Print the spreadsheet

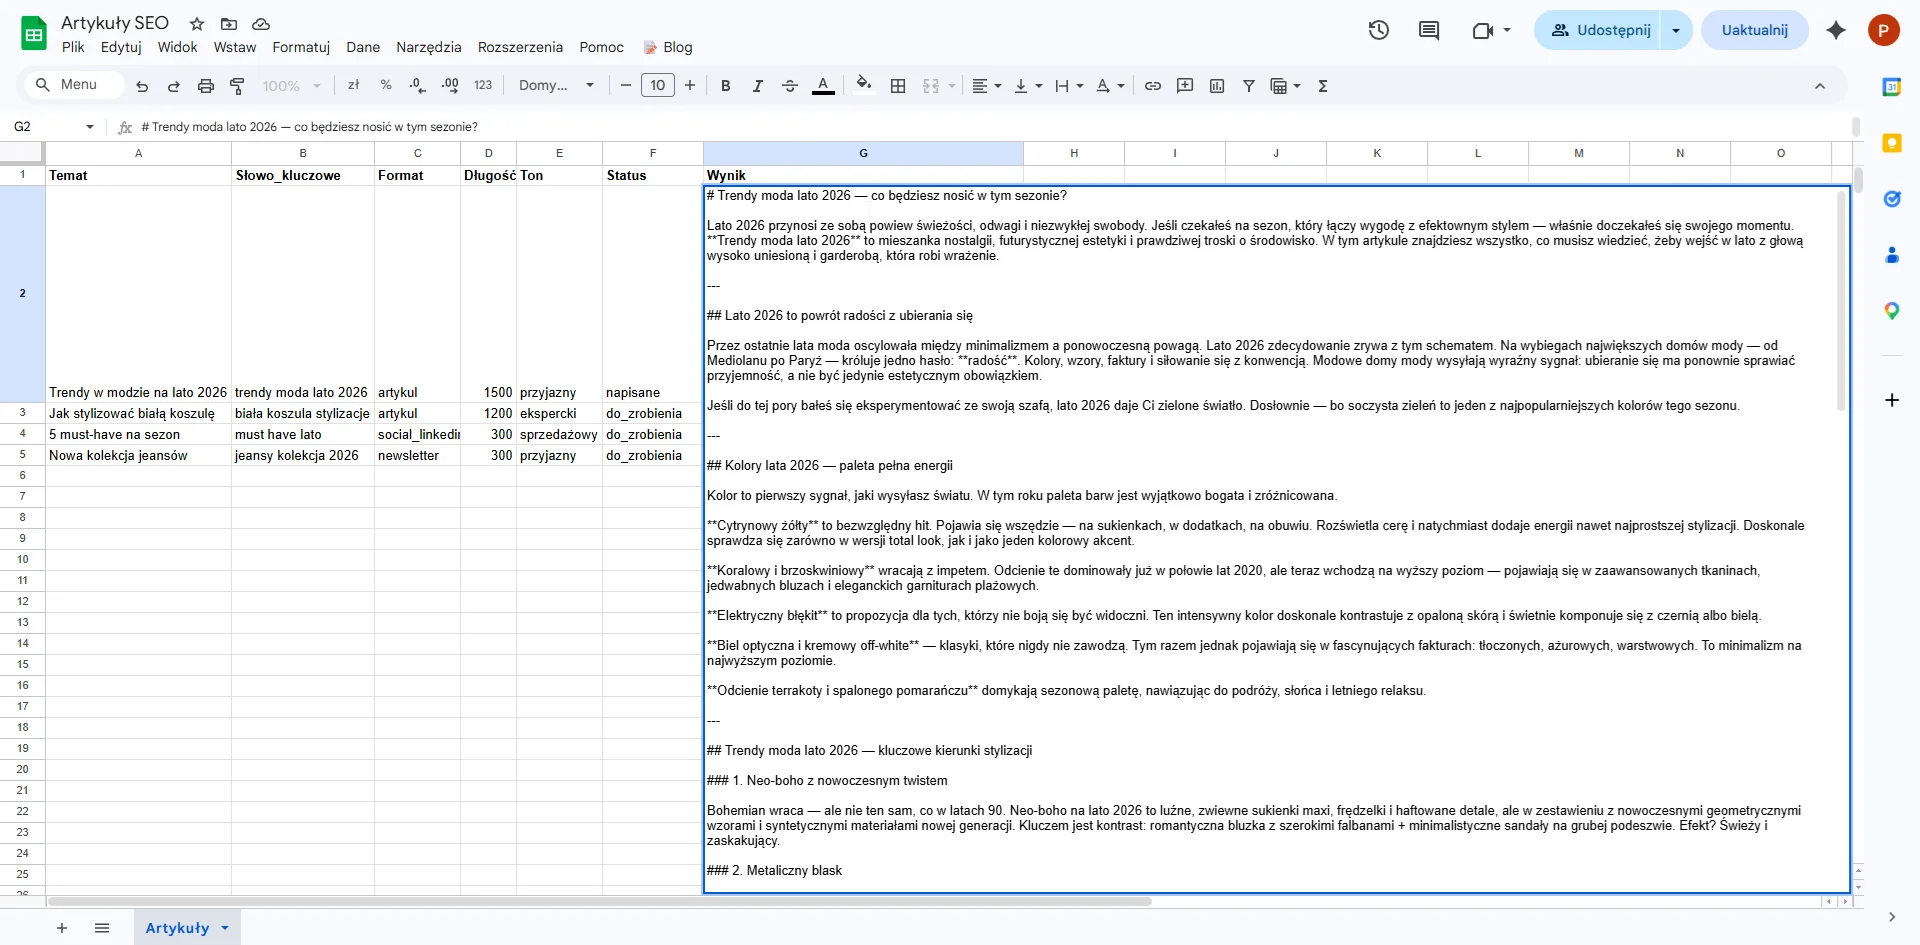point(206,86)
